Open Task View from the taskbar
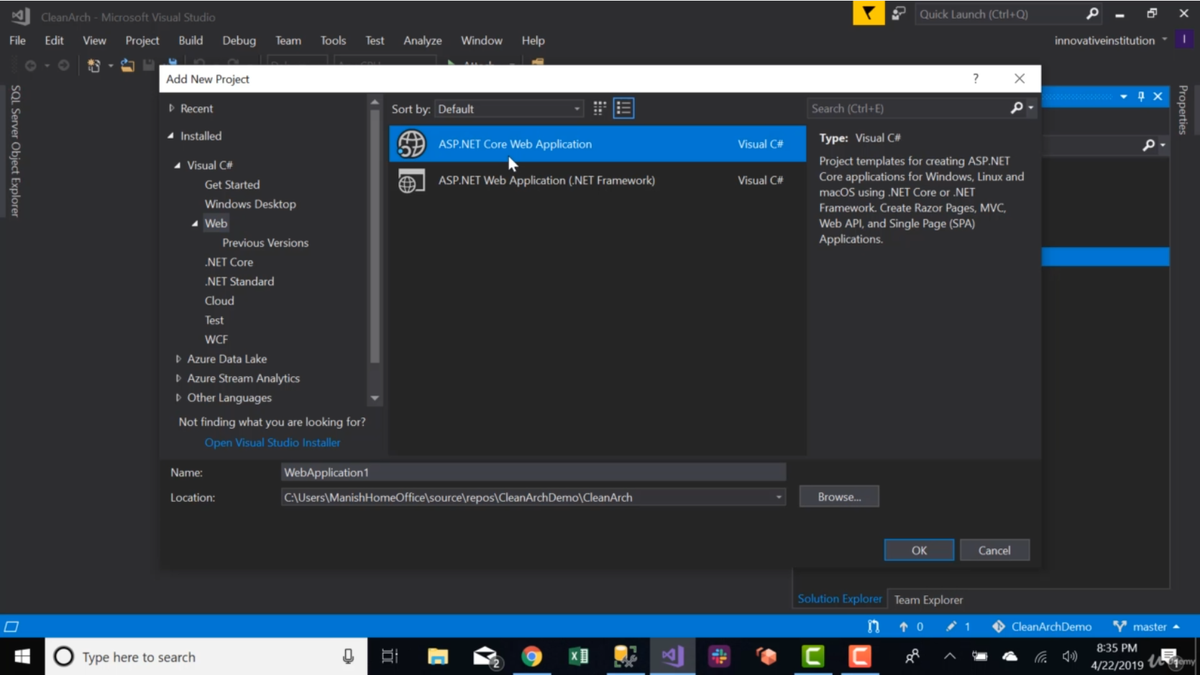1200x675 pixels. pyautogui.click(x=390, y=657)
